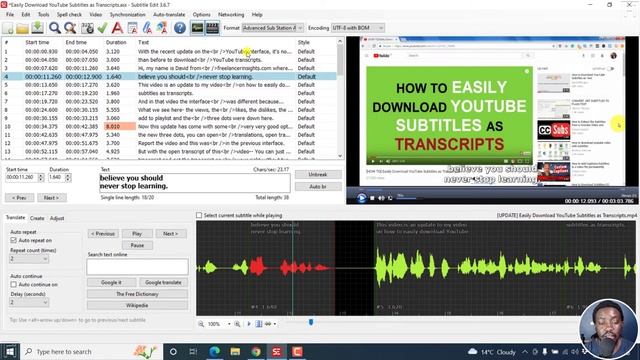Click the video player fullscreen icon
The height and width of the screenshot is (360, 640).
point(390,198)
